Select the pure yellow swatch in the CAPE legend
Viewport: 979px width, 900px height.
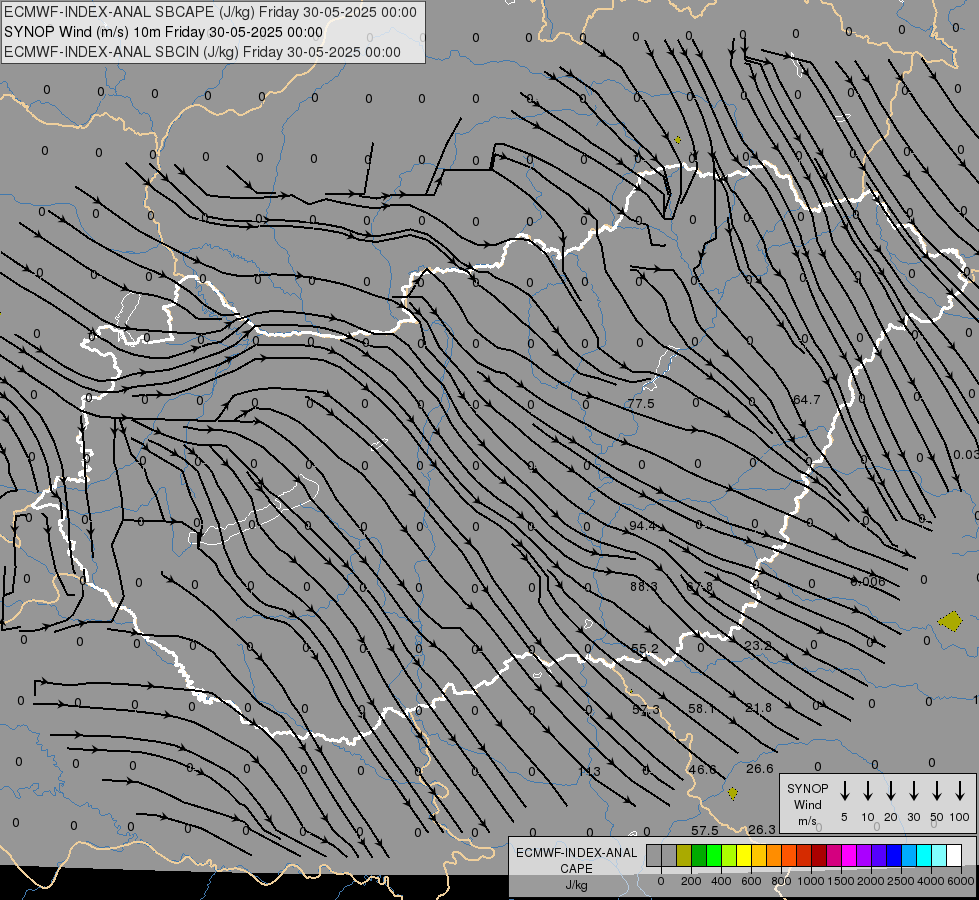(x=744, y=855)
